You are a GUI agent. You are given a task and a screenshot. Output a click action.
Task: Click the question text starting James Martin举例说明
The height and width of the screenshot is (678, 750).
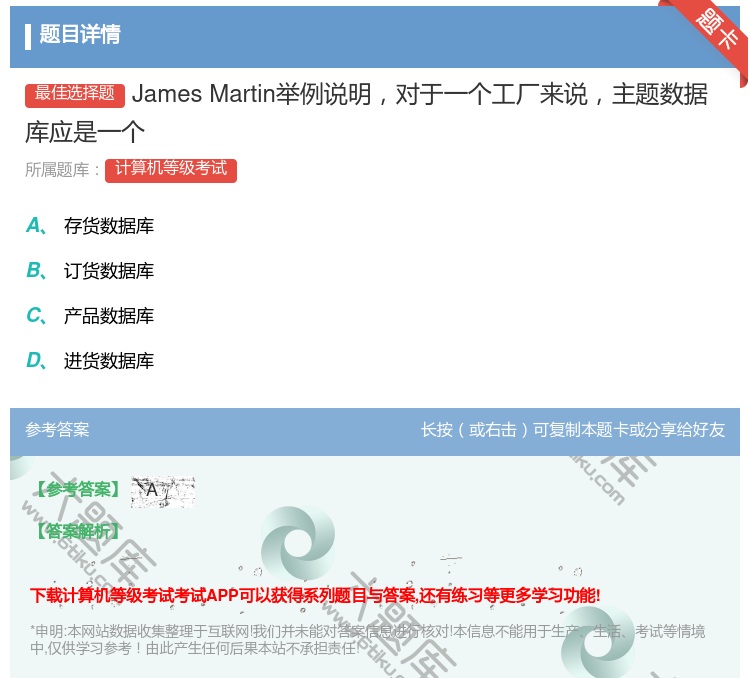366,113
